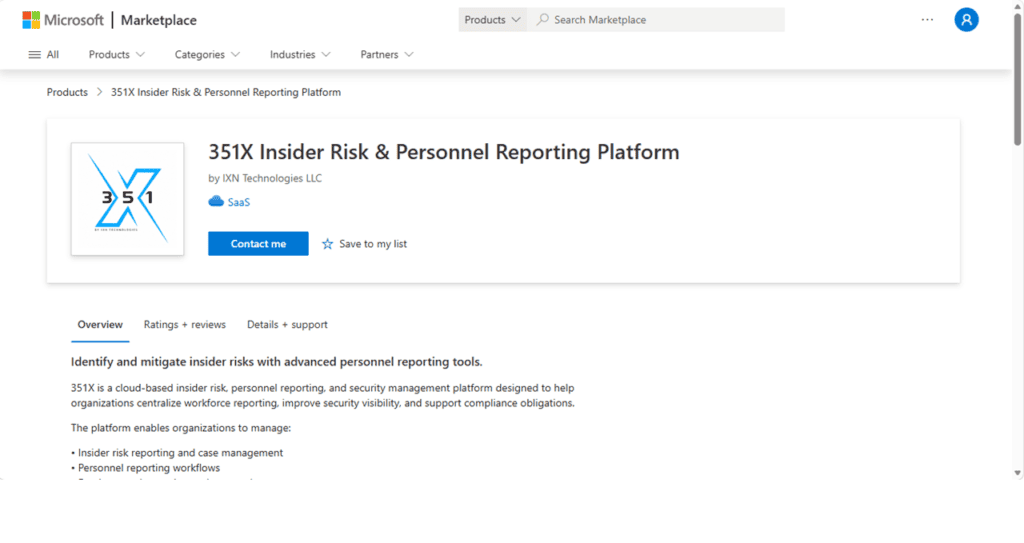
Task: Click the 351X product logo thumbnail
Action: pyautogui.click(x=127, y=199)
